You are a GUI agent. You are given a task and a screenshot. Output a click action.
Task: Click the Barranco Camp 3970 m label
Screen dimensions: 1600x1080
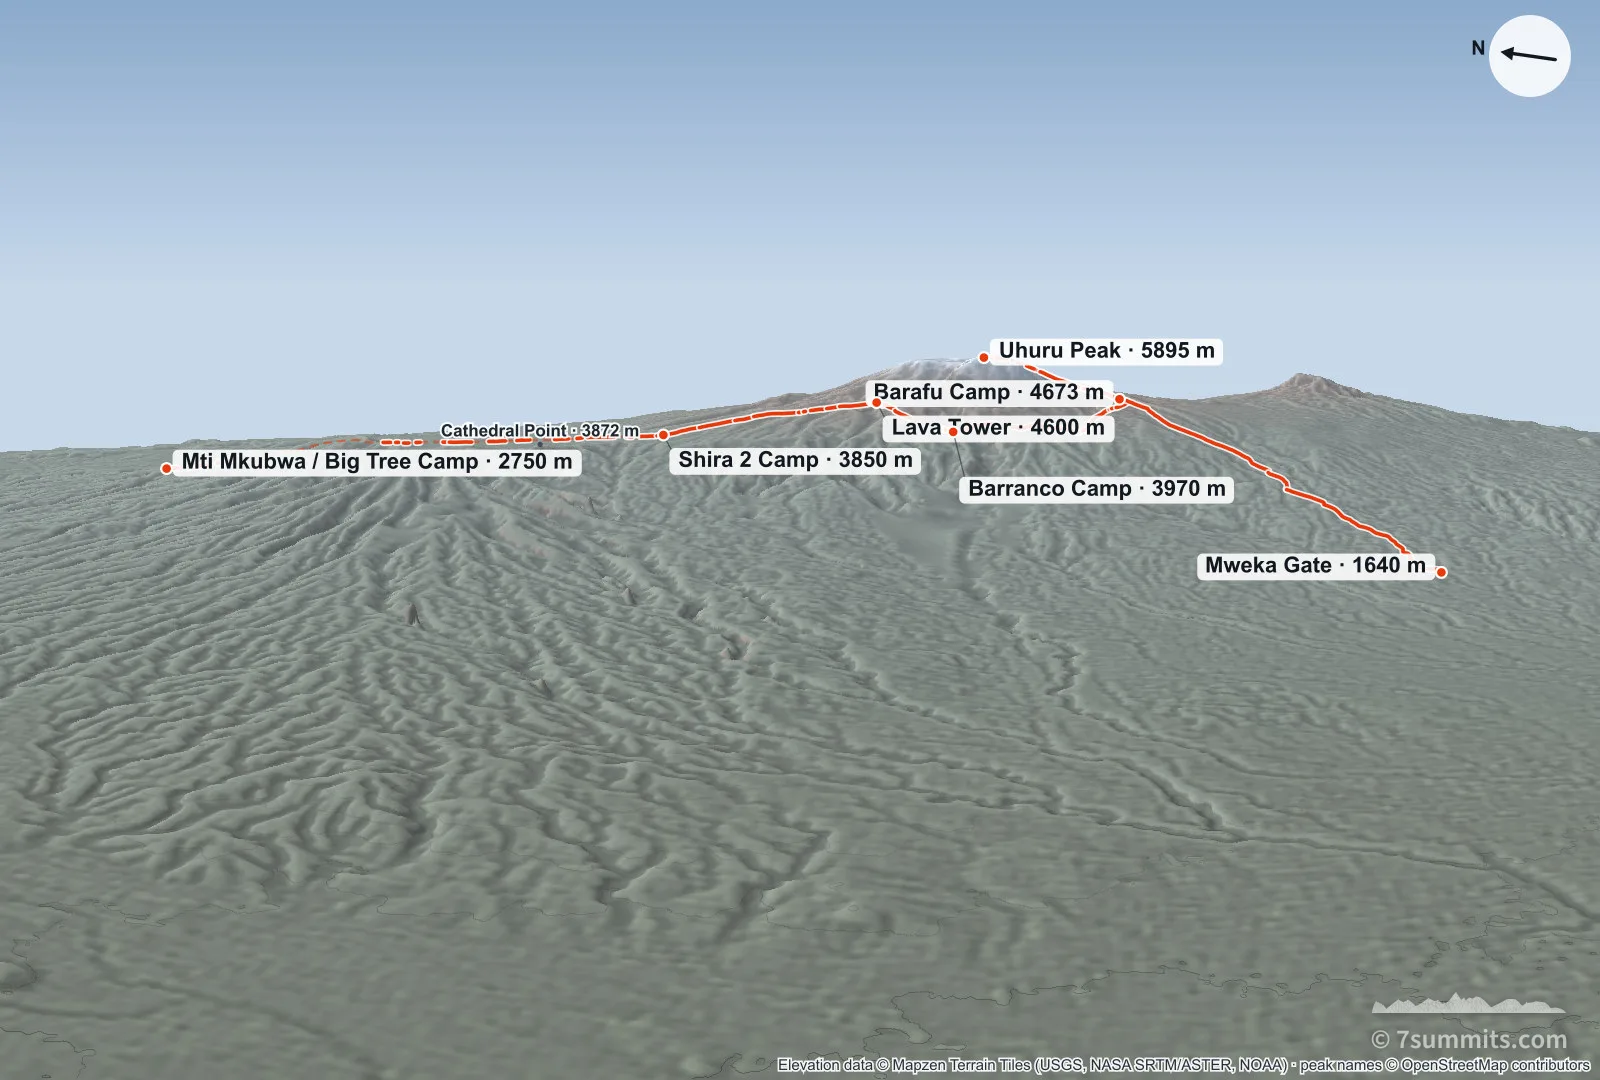tap(1097, 489)
